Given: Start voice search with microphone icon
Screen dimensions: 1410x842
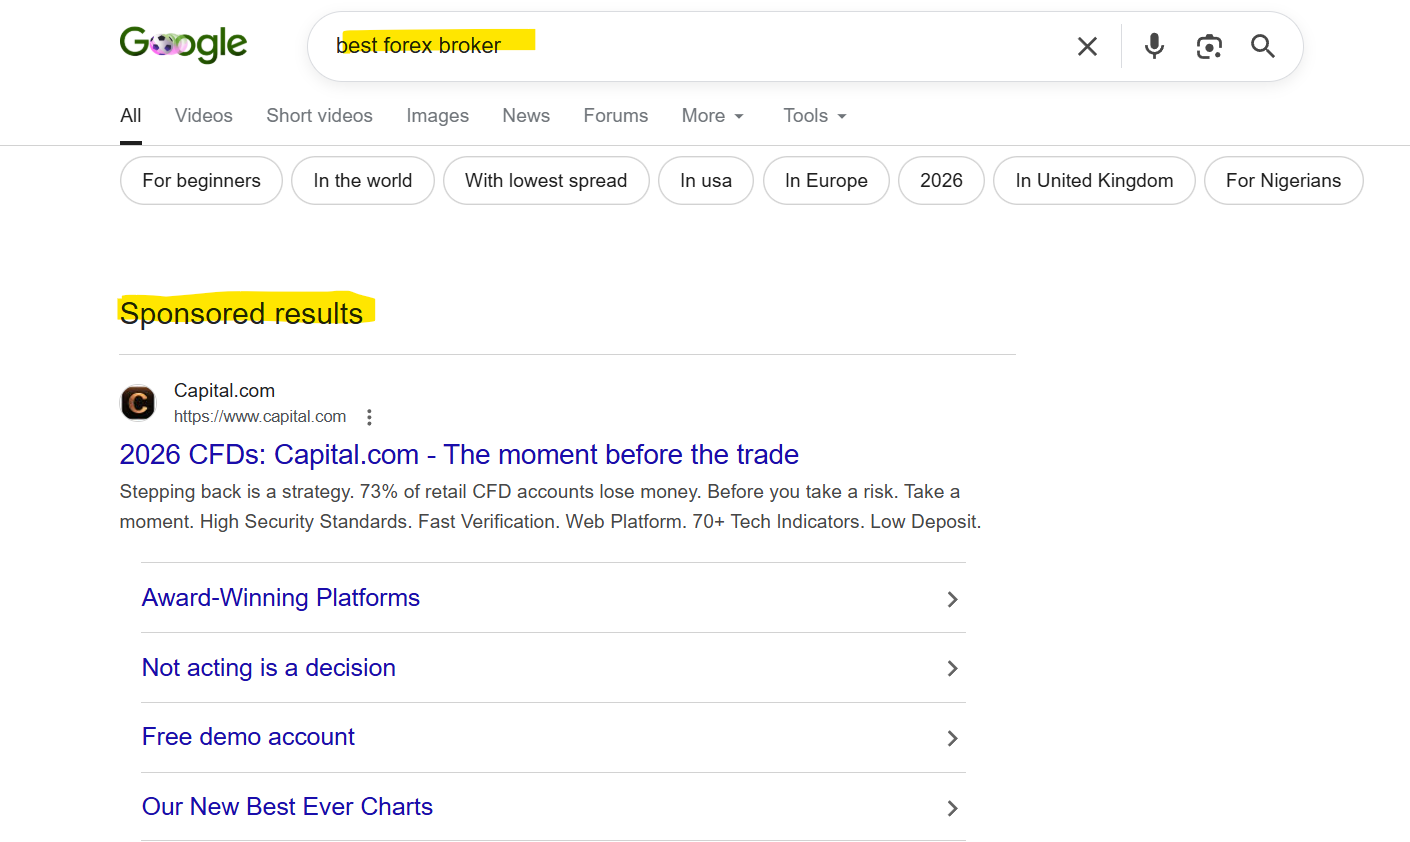Looking at the screenshot, I should coord(1154,46).
